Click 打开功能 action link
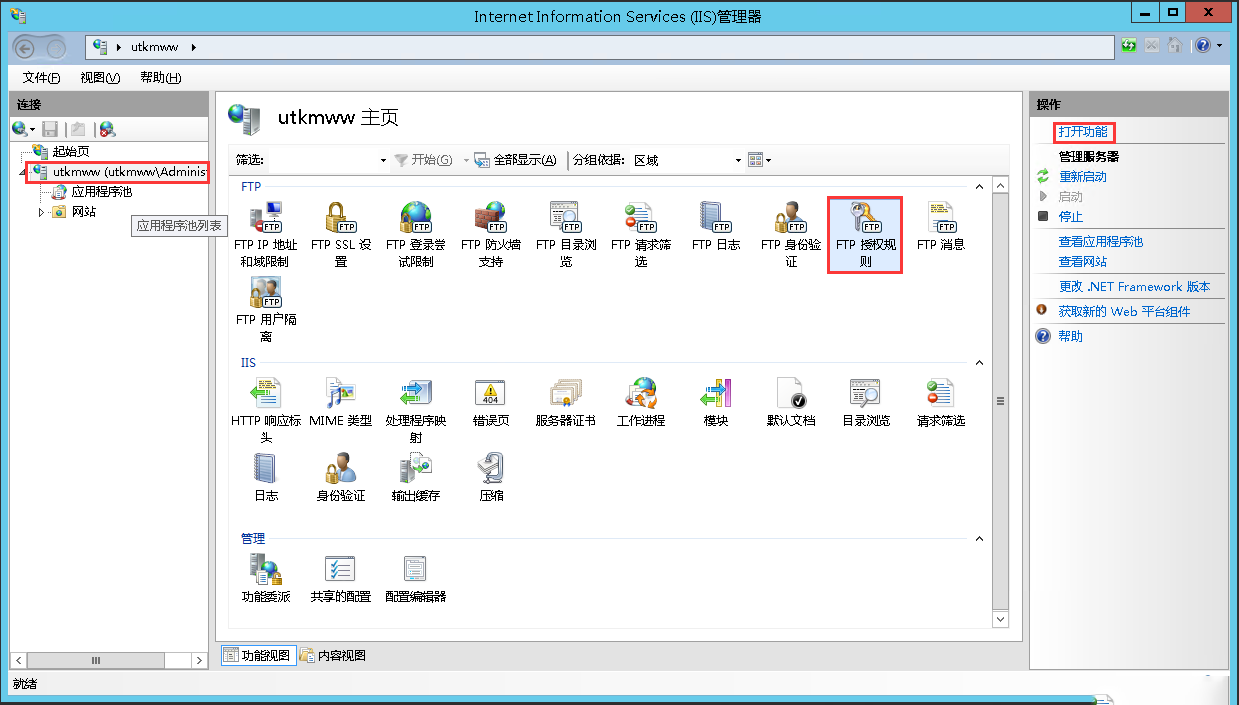 (1083, 132)
